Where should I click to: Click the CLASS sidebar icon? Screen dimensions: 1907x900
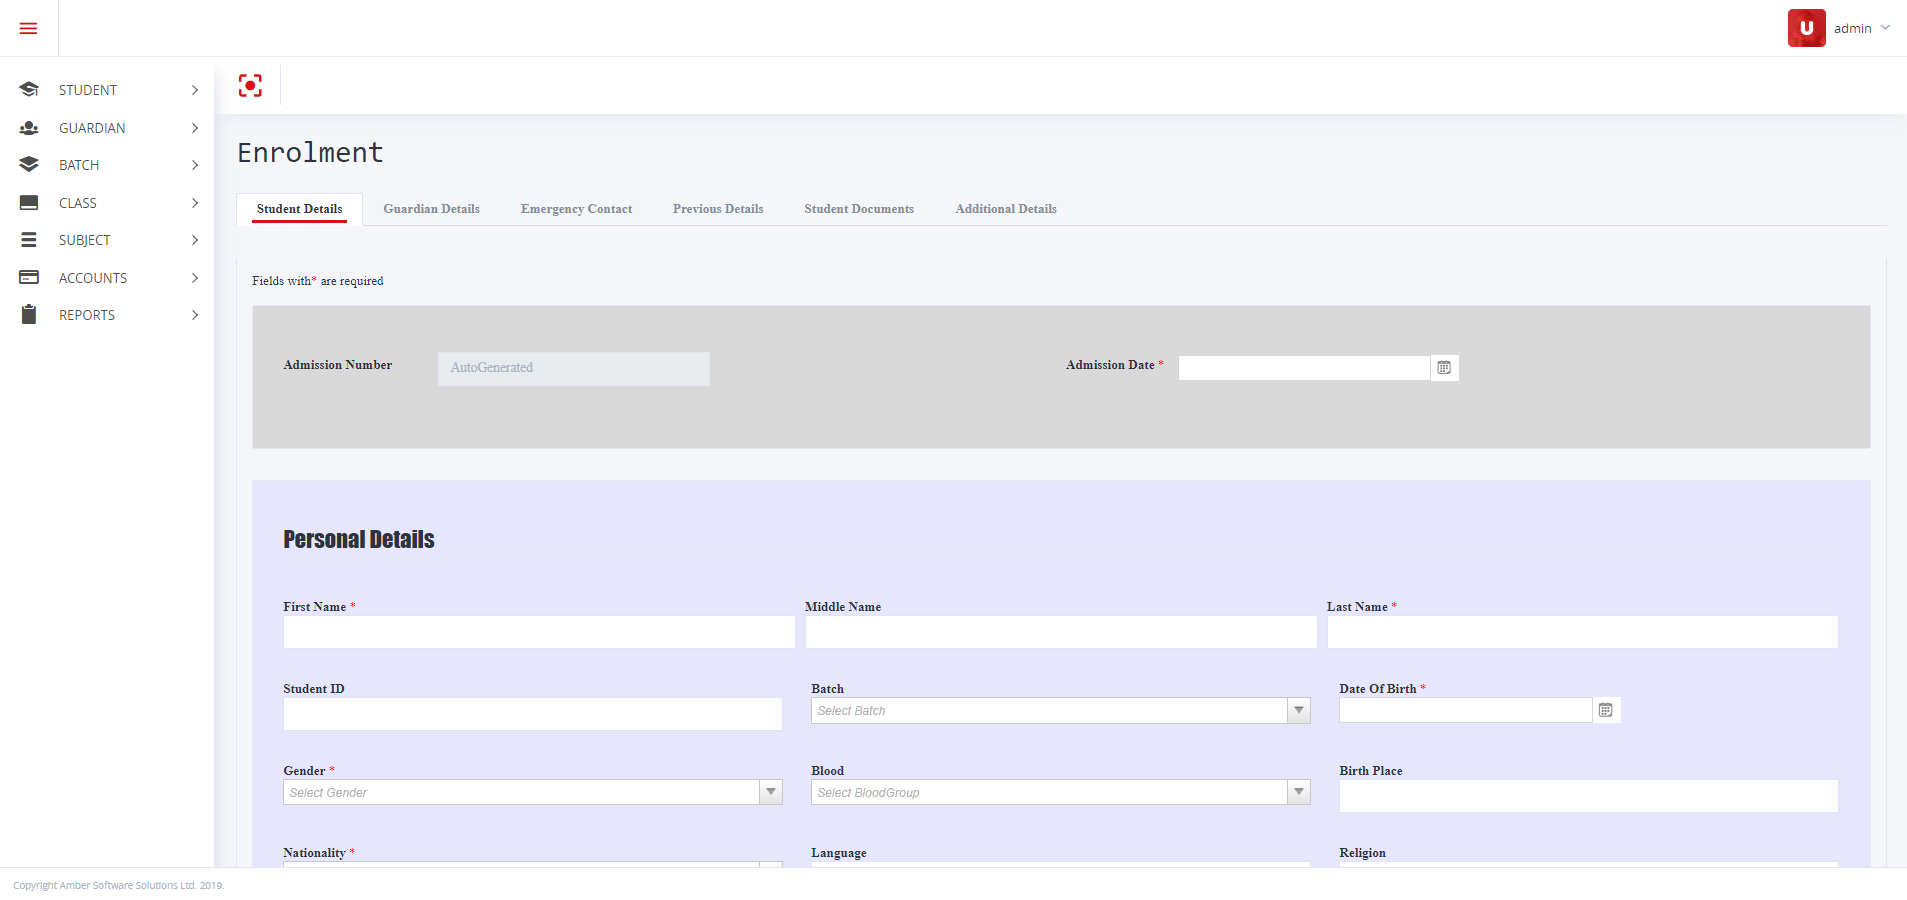click(x=28, y=202)
